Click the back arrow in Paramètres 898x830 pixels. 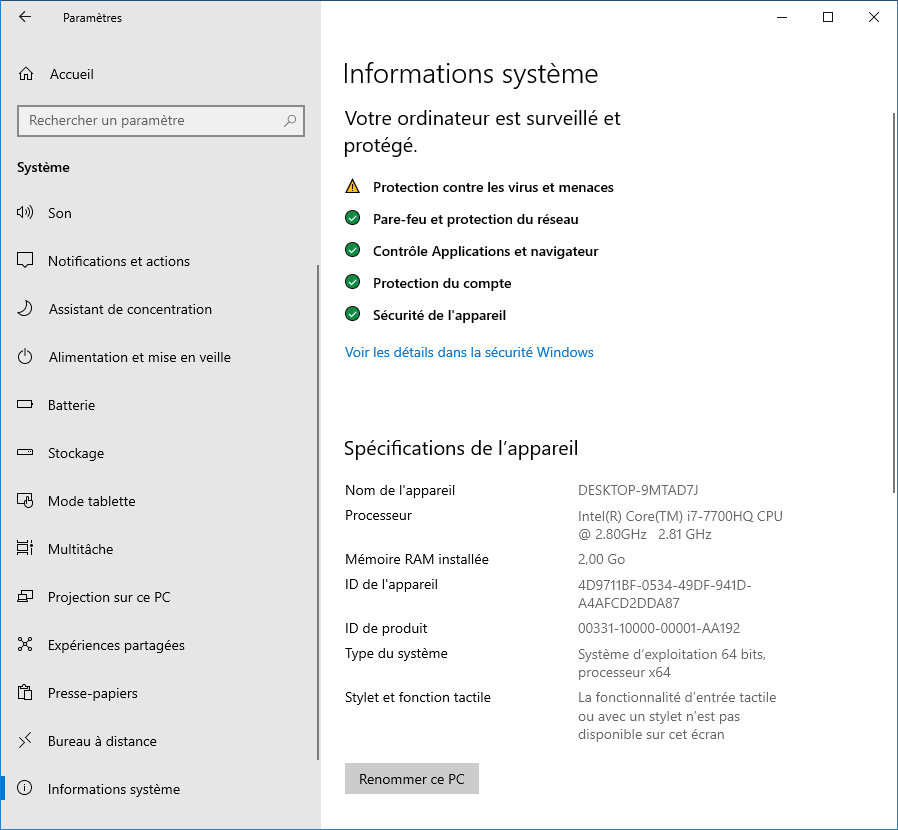[25, 17]
